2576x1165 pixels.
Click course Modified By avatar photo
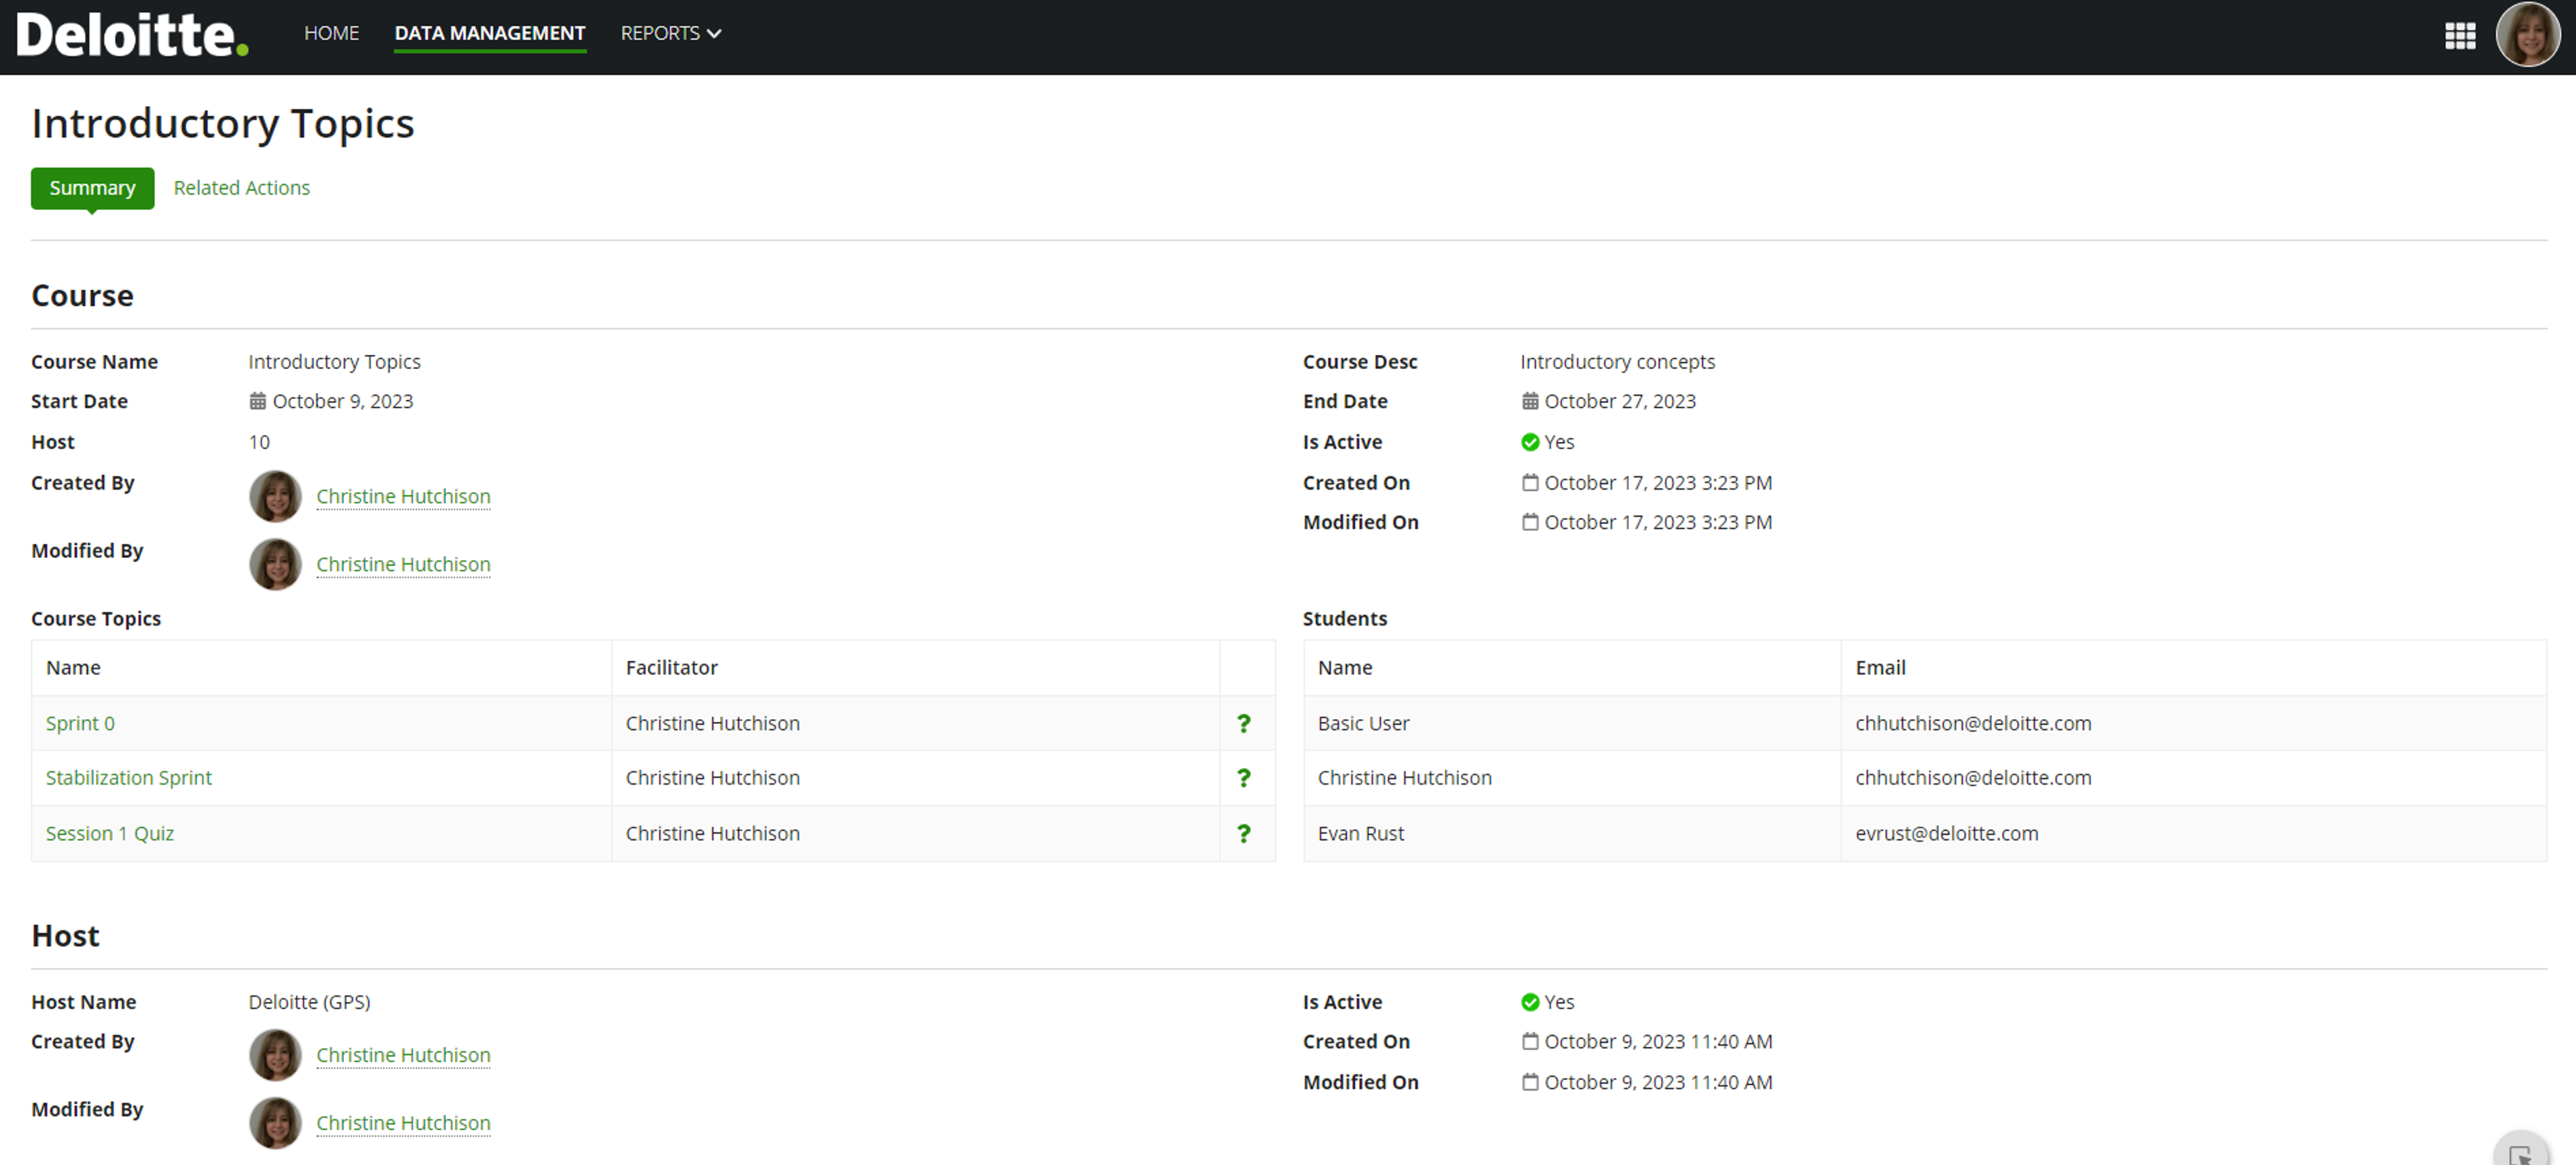[275, 564]
